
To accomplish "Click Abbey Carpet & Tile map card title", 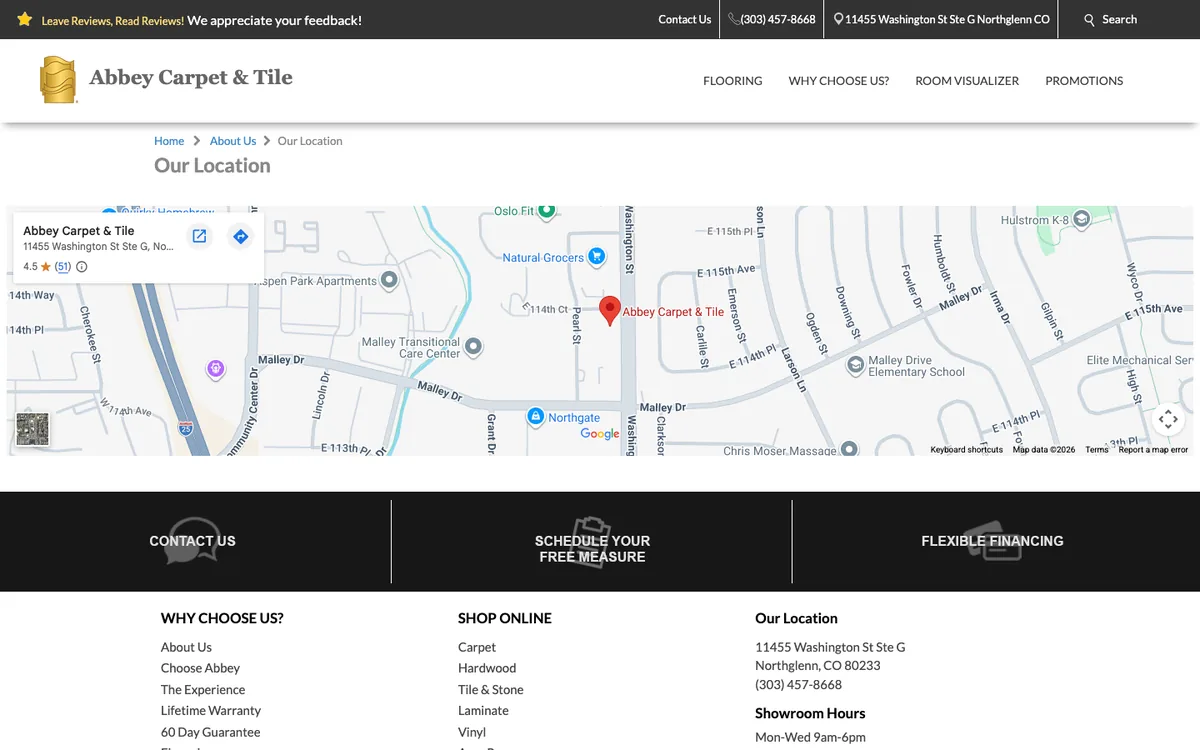I will pyautogui.click(x=78, y=231).
